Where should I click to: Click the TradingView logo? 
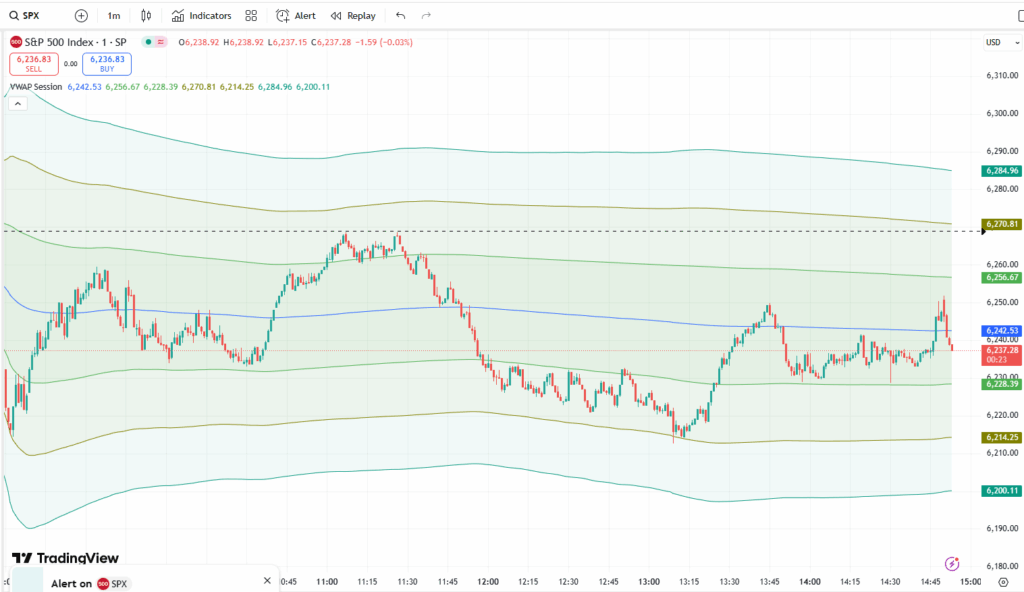[x=65, y=558]
